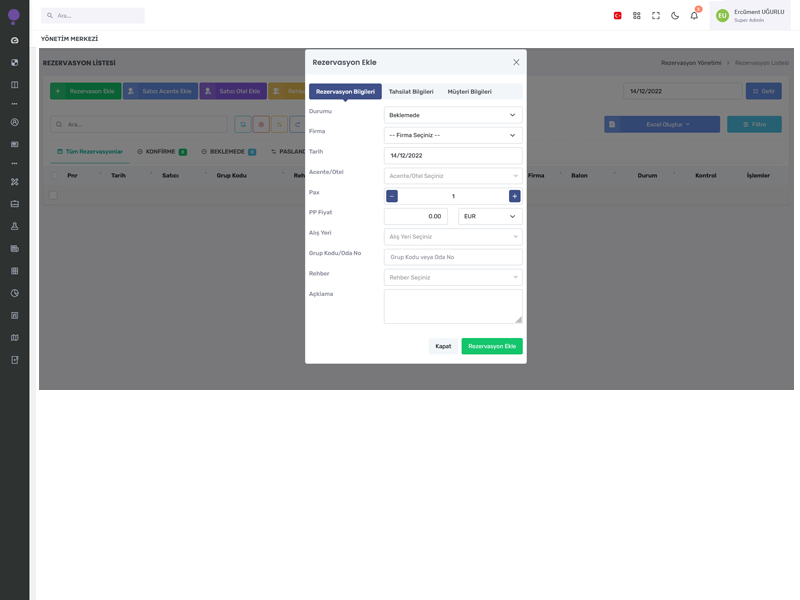
Task: Switch to the Tahsilat Bilgileri tab
Action: pyautogui.click(x=411, y=92)
